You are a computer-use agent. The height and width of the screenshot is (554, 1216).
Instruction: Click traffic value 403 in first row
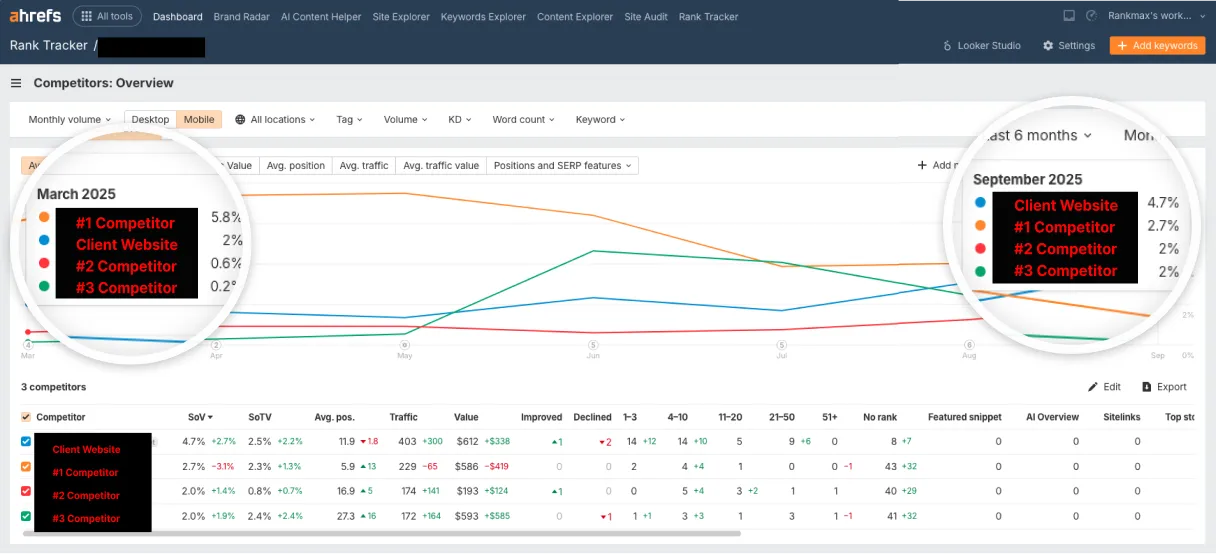coord(407,441)
